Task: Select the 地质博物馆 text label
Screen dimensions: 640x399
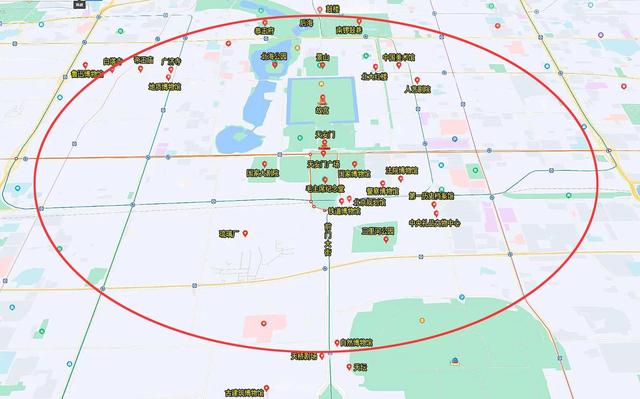Action: (x=164, y=87)
